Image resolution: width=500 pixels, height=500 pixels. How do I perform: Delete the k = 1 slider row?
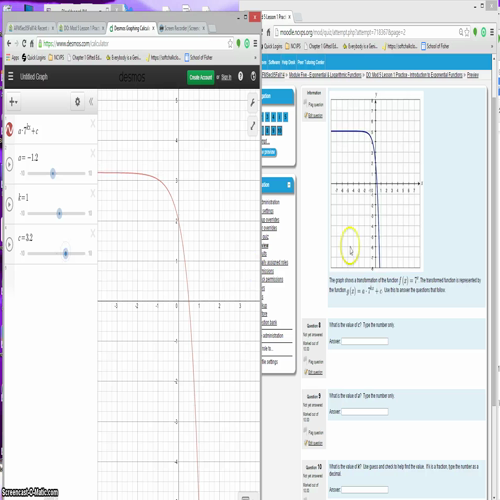coord(92,193)
